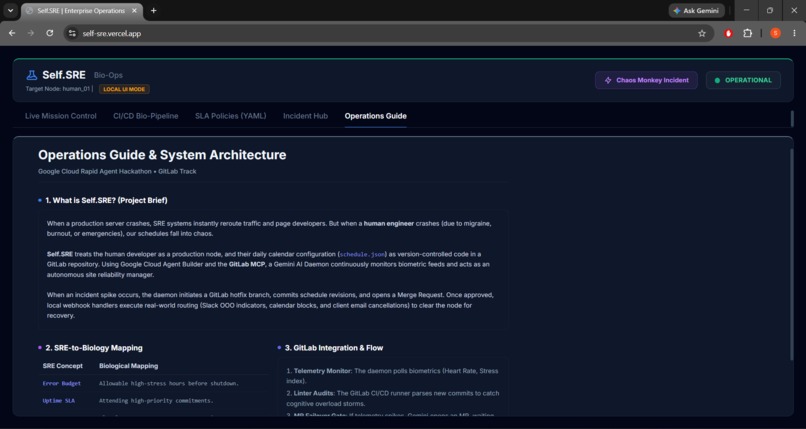Click the Bio-Ops label in header
Image resolution: width=806 pixels, height=429 pixels.
[x=108, y=76]
